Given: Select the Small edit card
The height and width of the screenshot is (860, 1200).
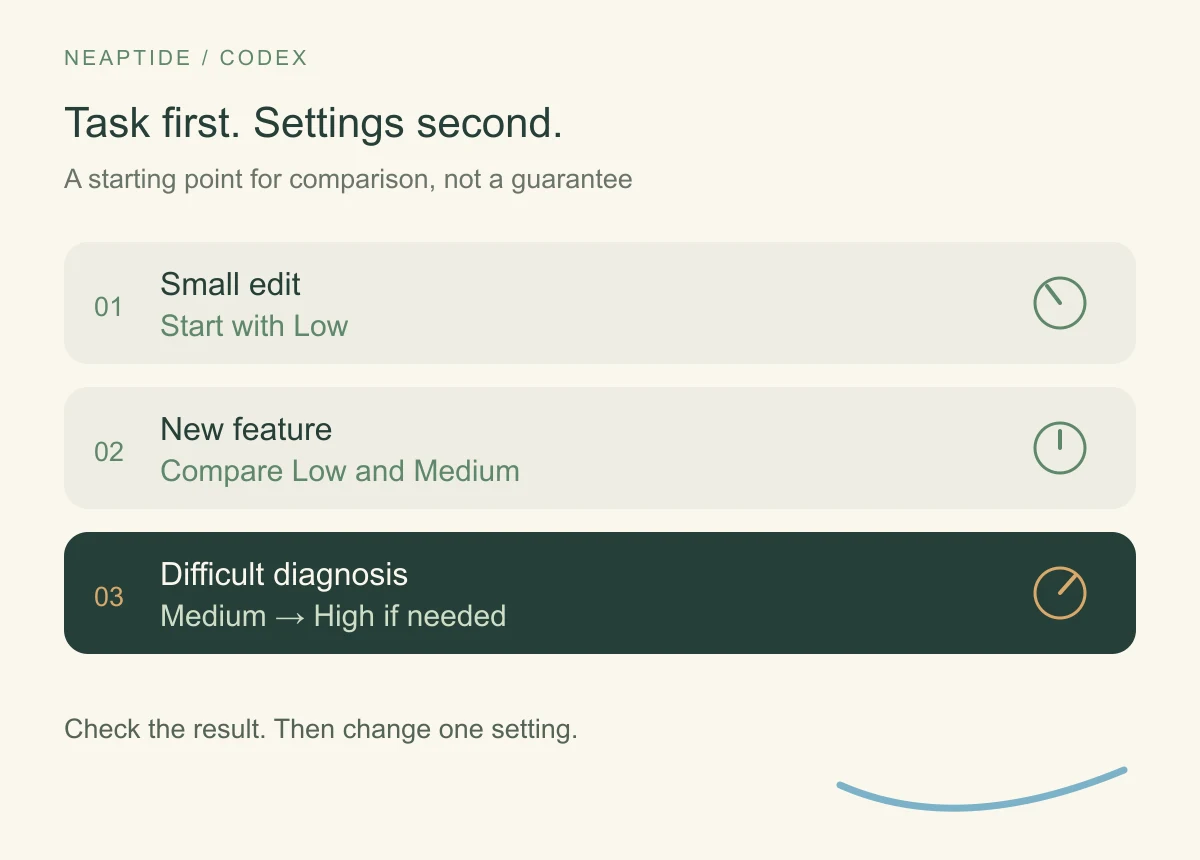Looking at the screenshot, I should pyautogui.click(x=600, y=303).
